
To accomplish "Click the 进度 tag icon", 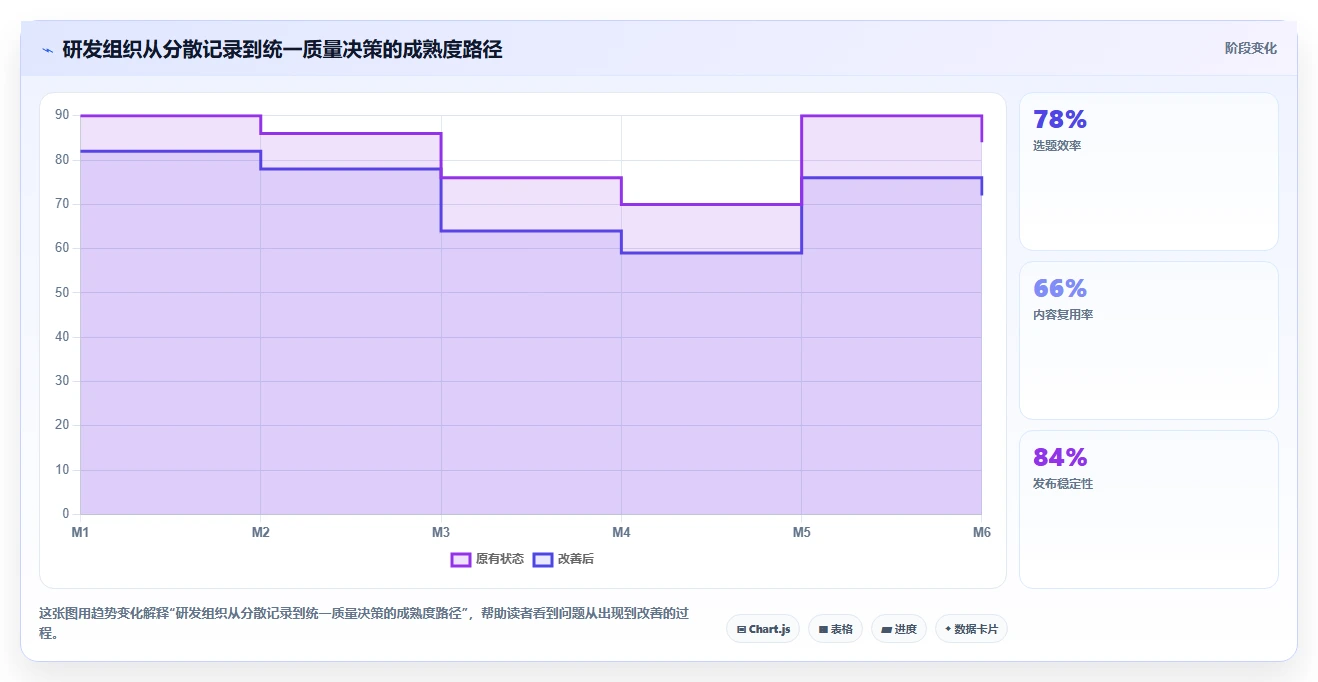I will click(x=886, y=629).
